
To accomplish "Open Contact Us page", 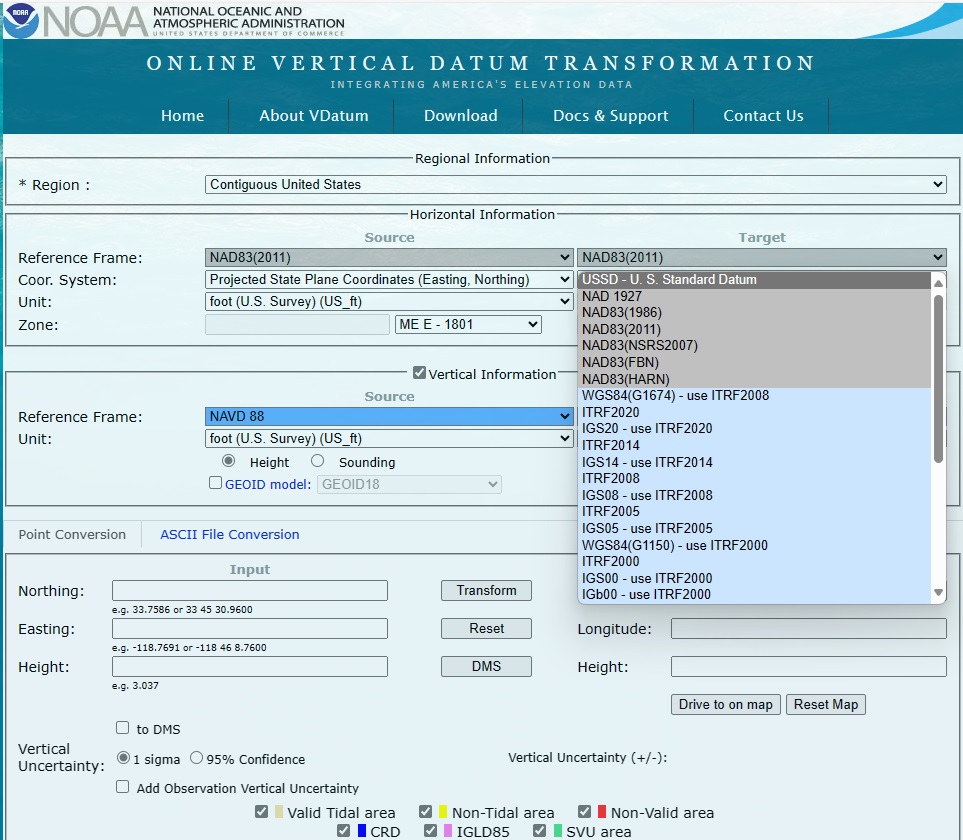I will point(763,115).
